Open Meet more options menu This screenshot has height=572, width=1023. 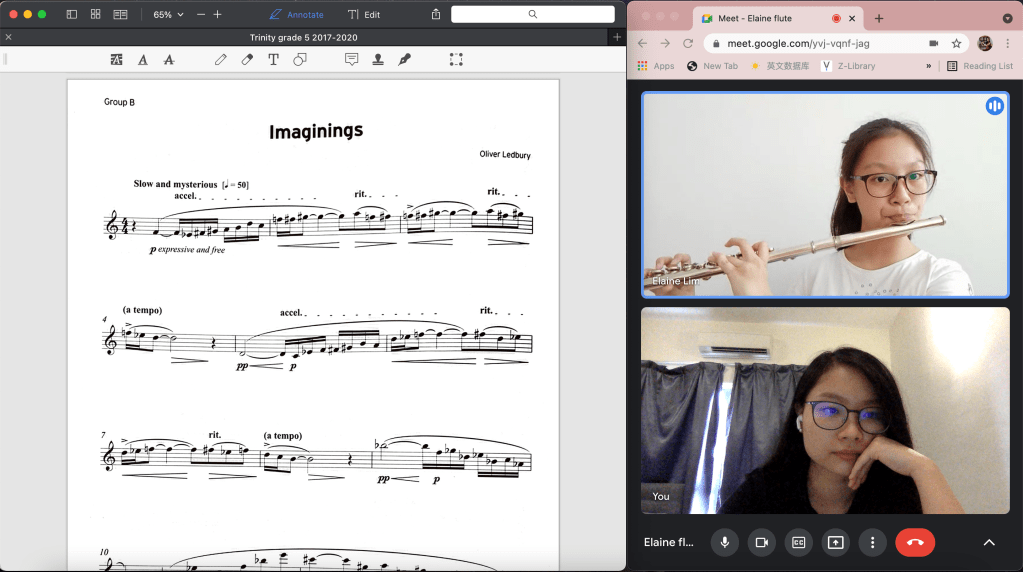pyautogui.click(x=872, y=542)
